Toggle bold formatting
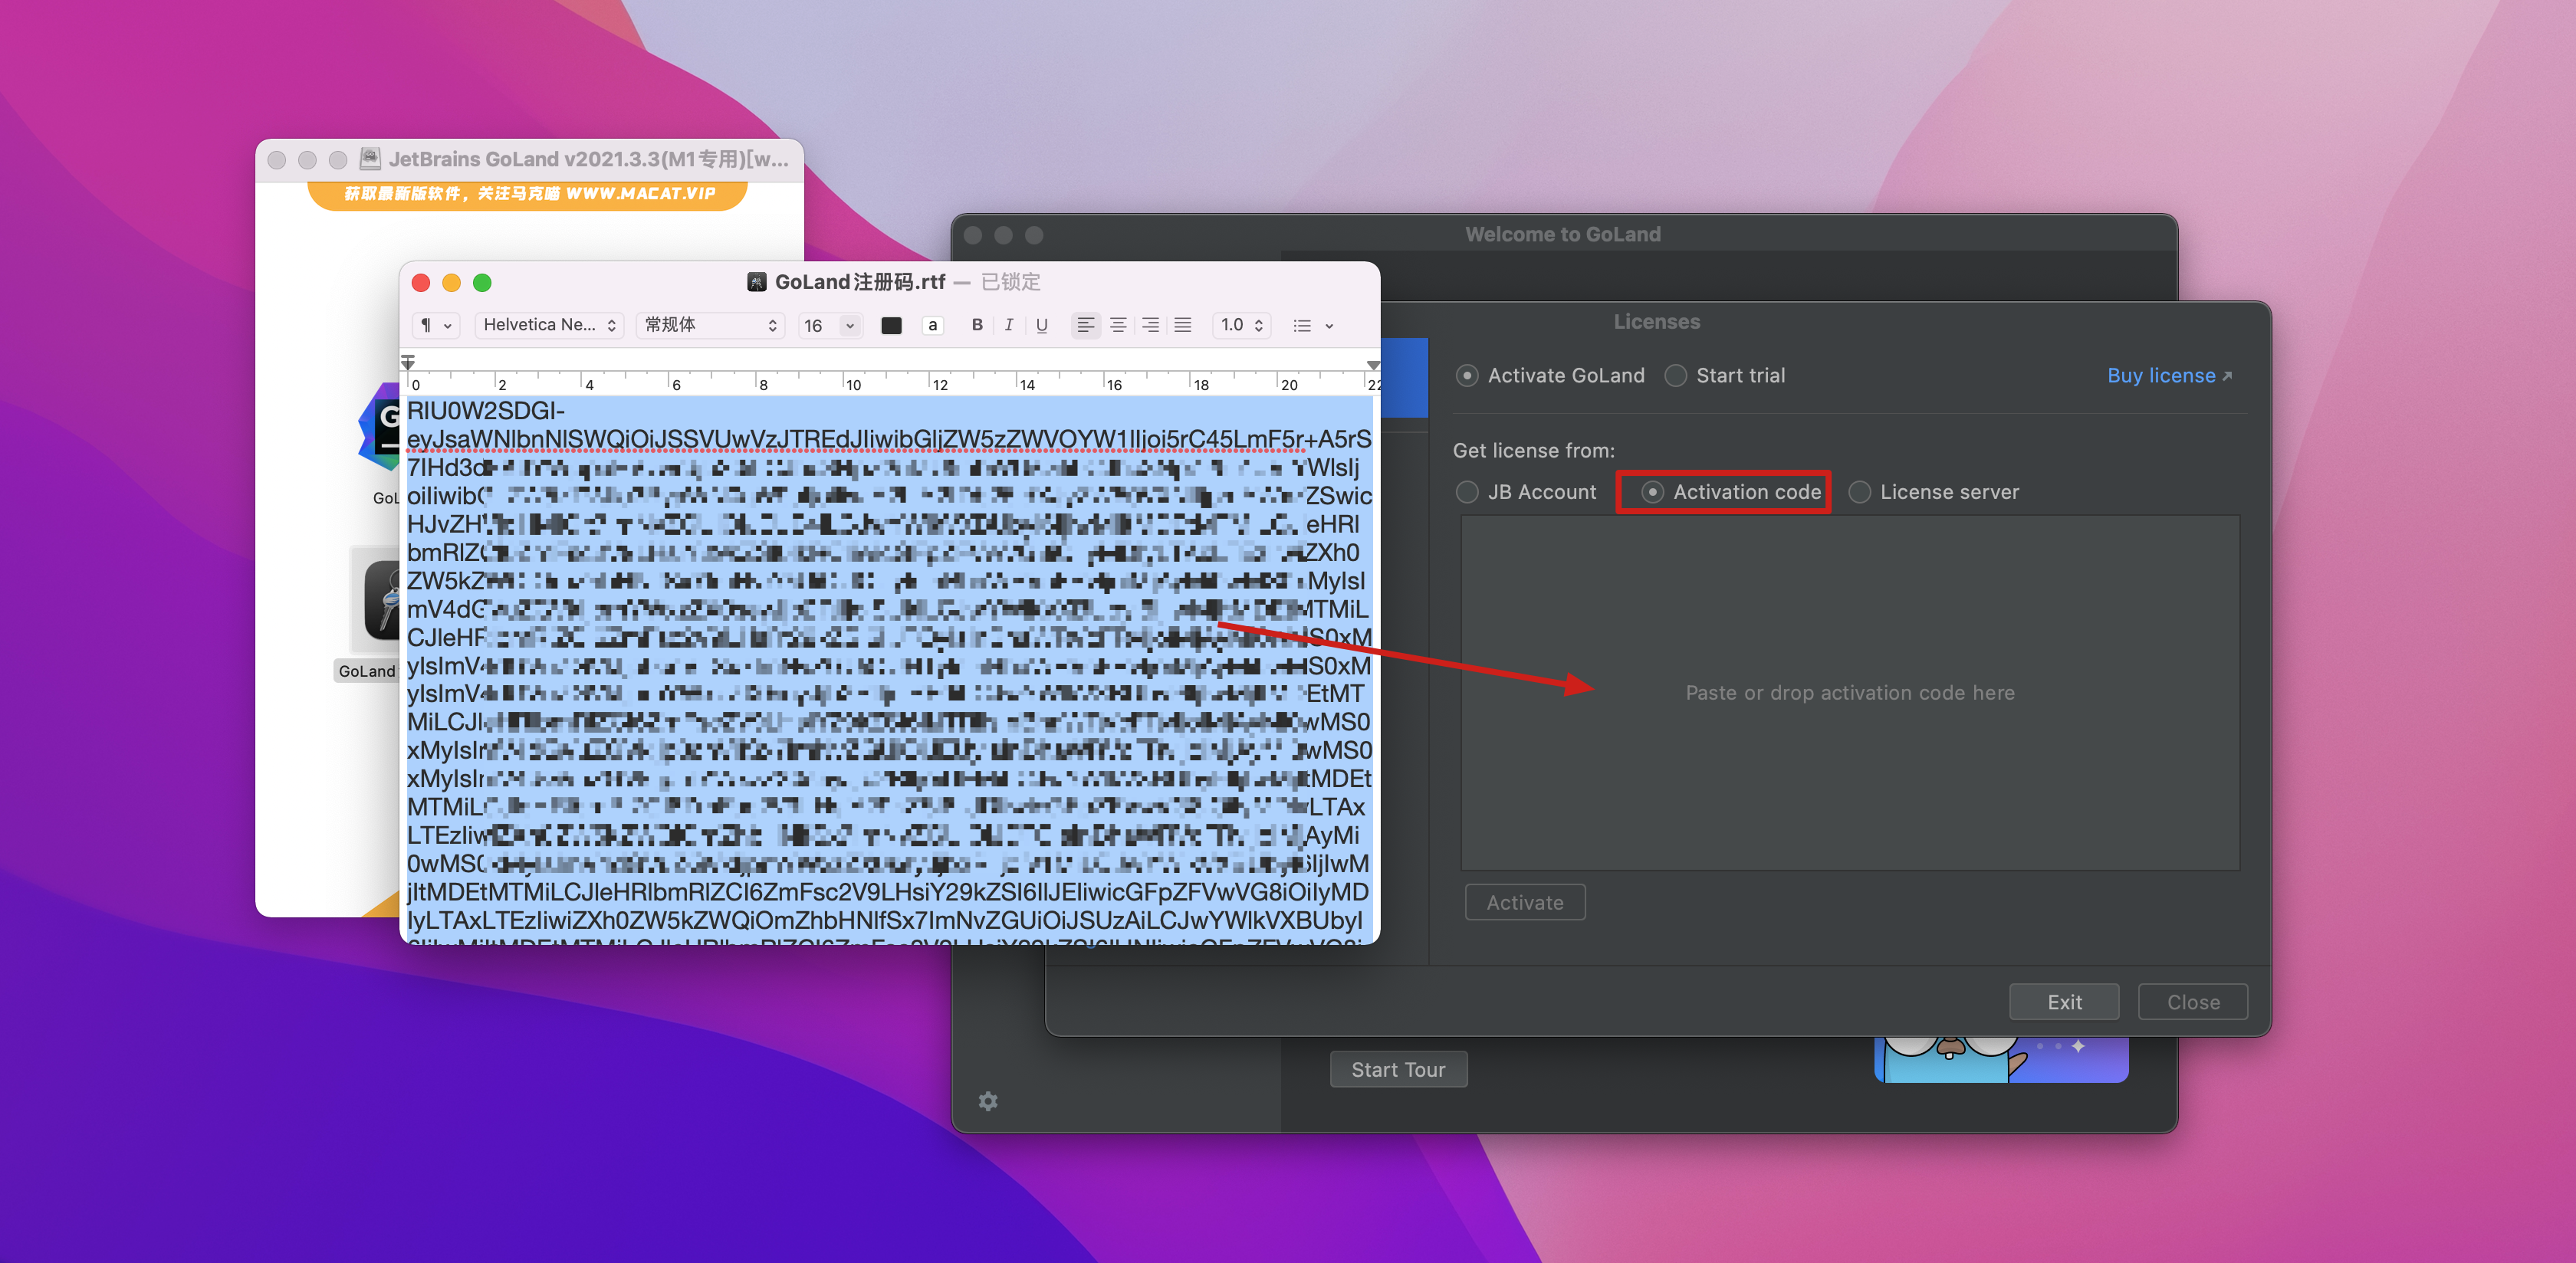Viewport: 2576px width, 1263px height. 977,325
